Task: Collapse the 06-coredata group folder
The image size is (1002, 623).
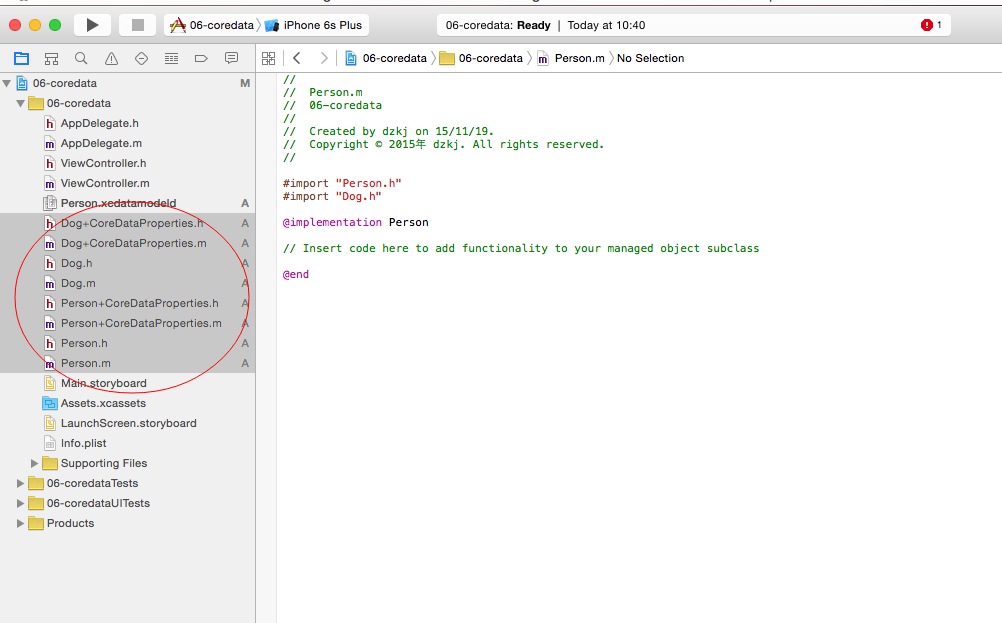Action: pos(20,103)
